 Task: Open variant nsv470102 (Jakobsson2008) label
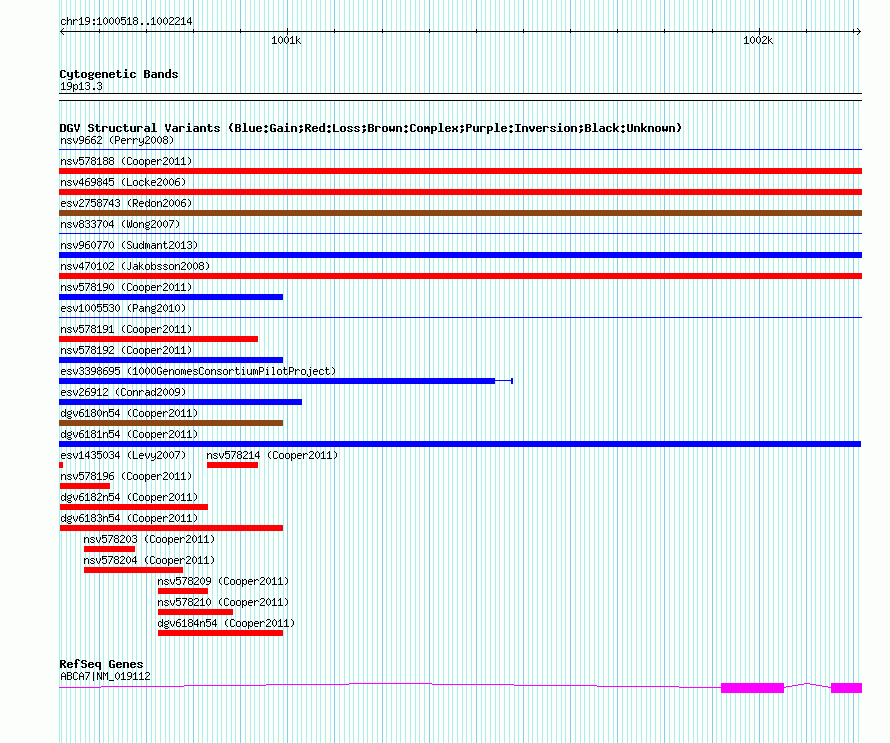(x=135, y=266)
